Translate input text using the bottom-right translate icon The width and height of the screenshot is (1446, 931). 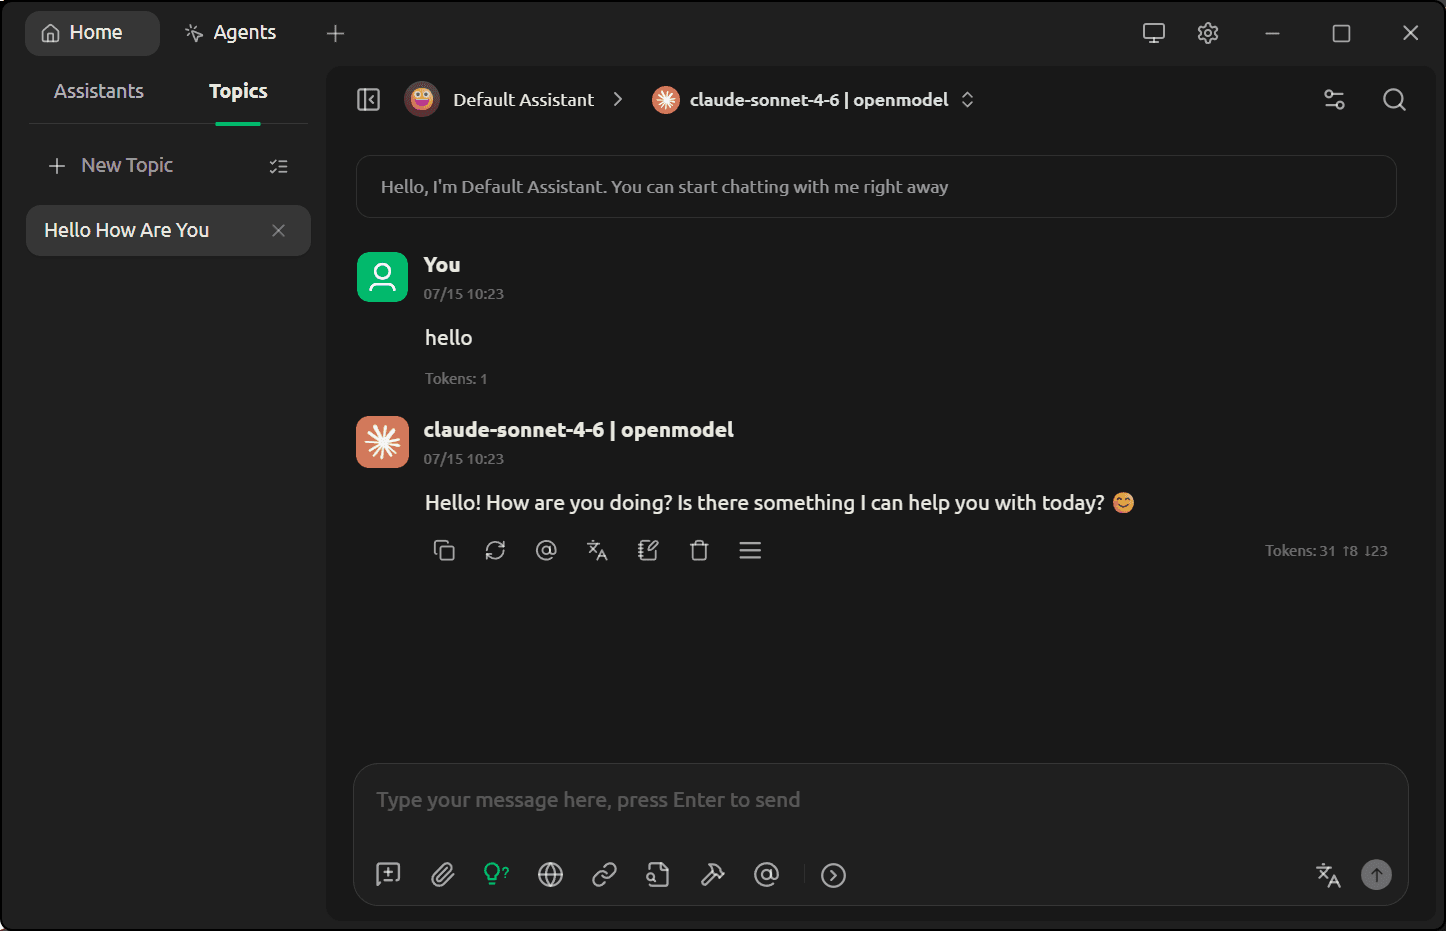1328,875
